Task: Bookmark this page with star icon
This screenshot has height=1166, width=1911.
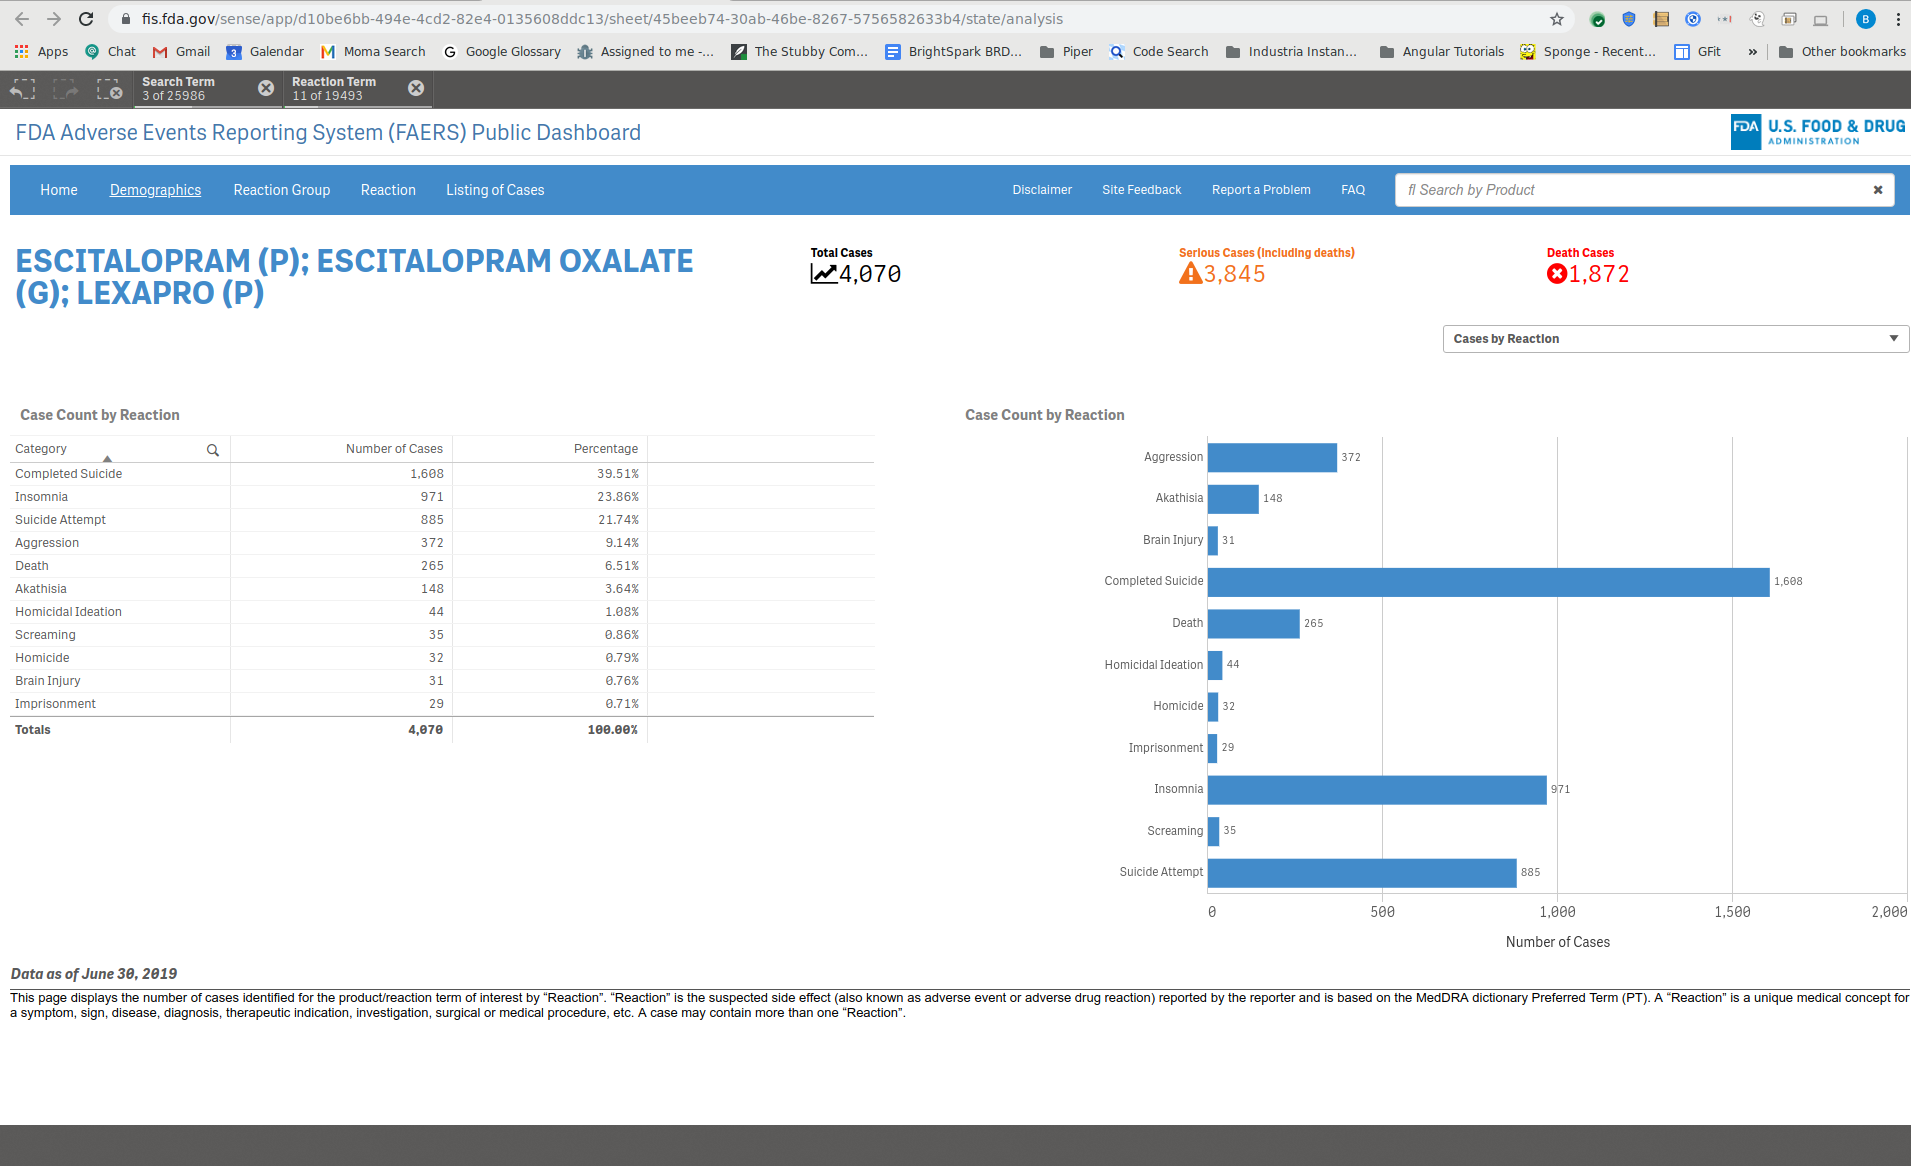Action: tap(1556, 19)
